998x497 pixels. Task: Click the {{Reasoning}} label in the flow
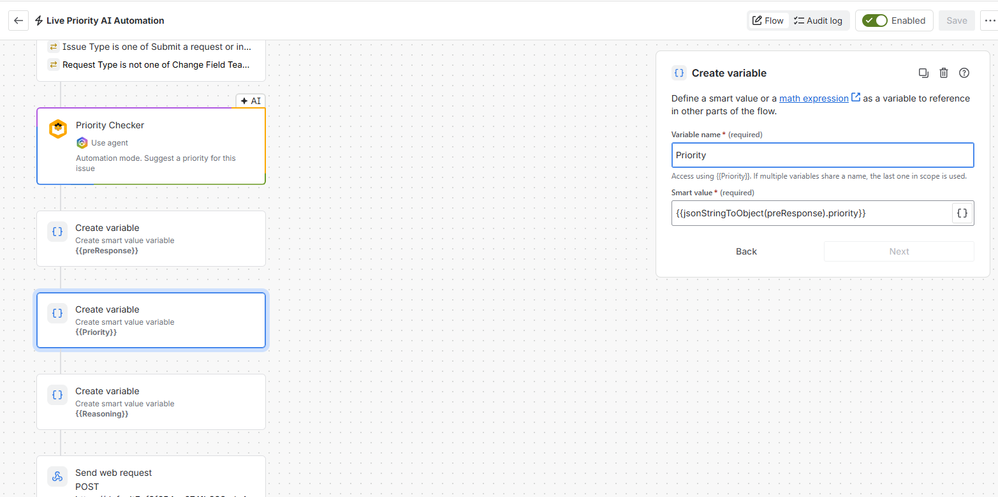[x=102, y=414]
